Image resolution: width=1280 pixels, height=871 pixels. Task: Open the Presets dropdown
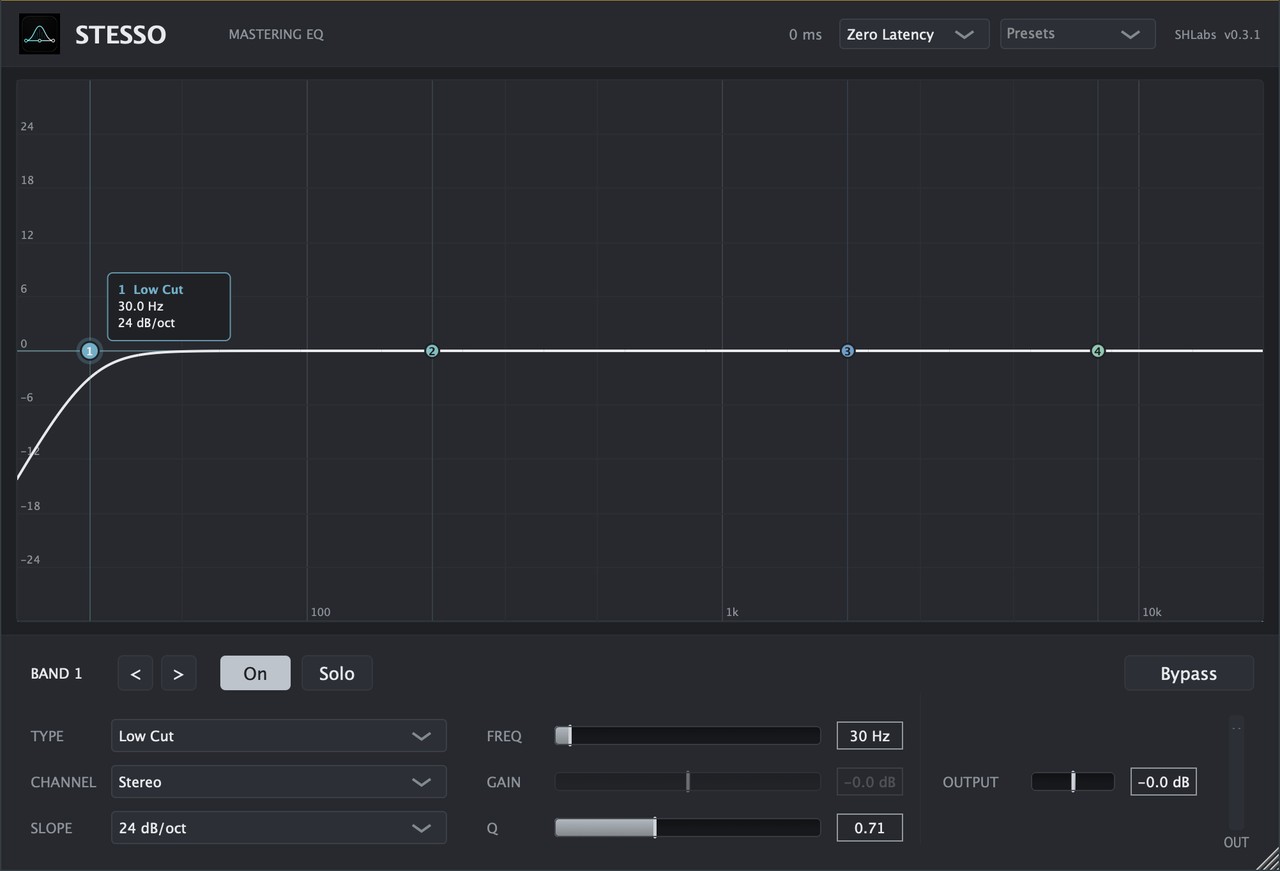1078,34
